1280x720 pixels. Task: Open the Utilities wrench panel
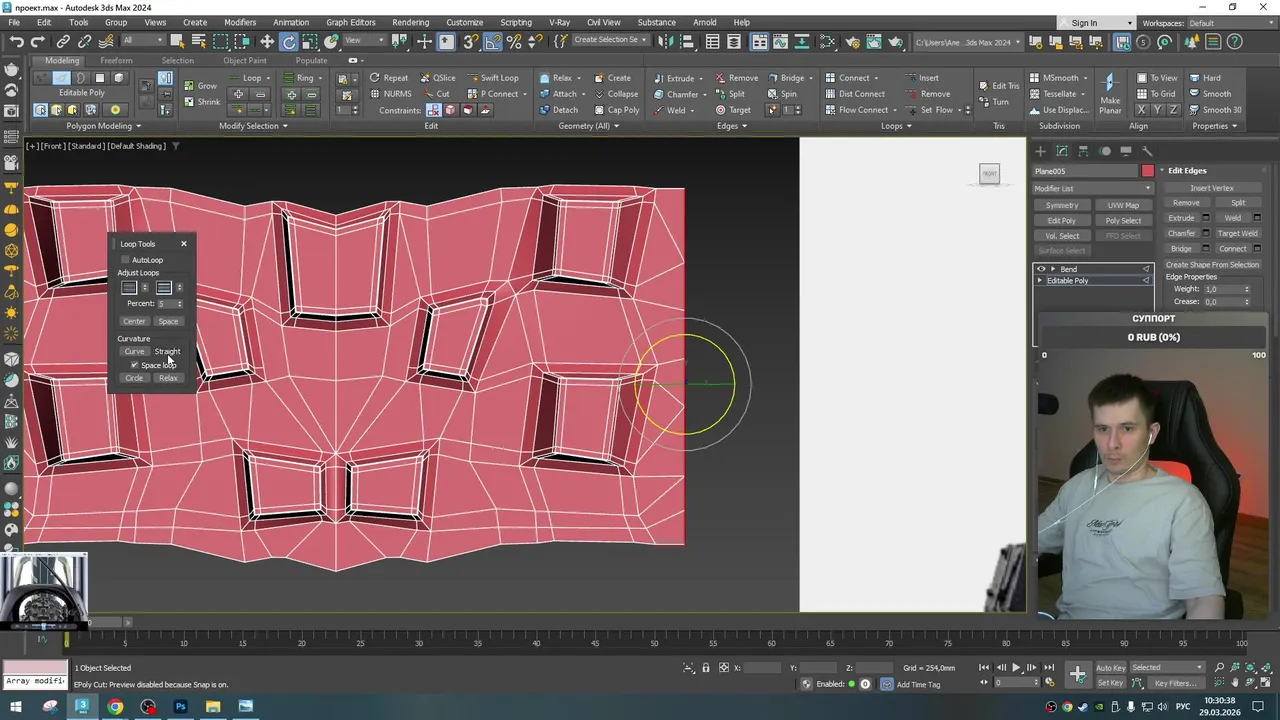click(1147, 151)
